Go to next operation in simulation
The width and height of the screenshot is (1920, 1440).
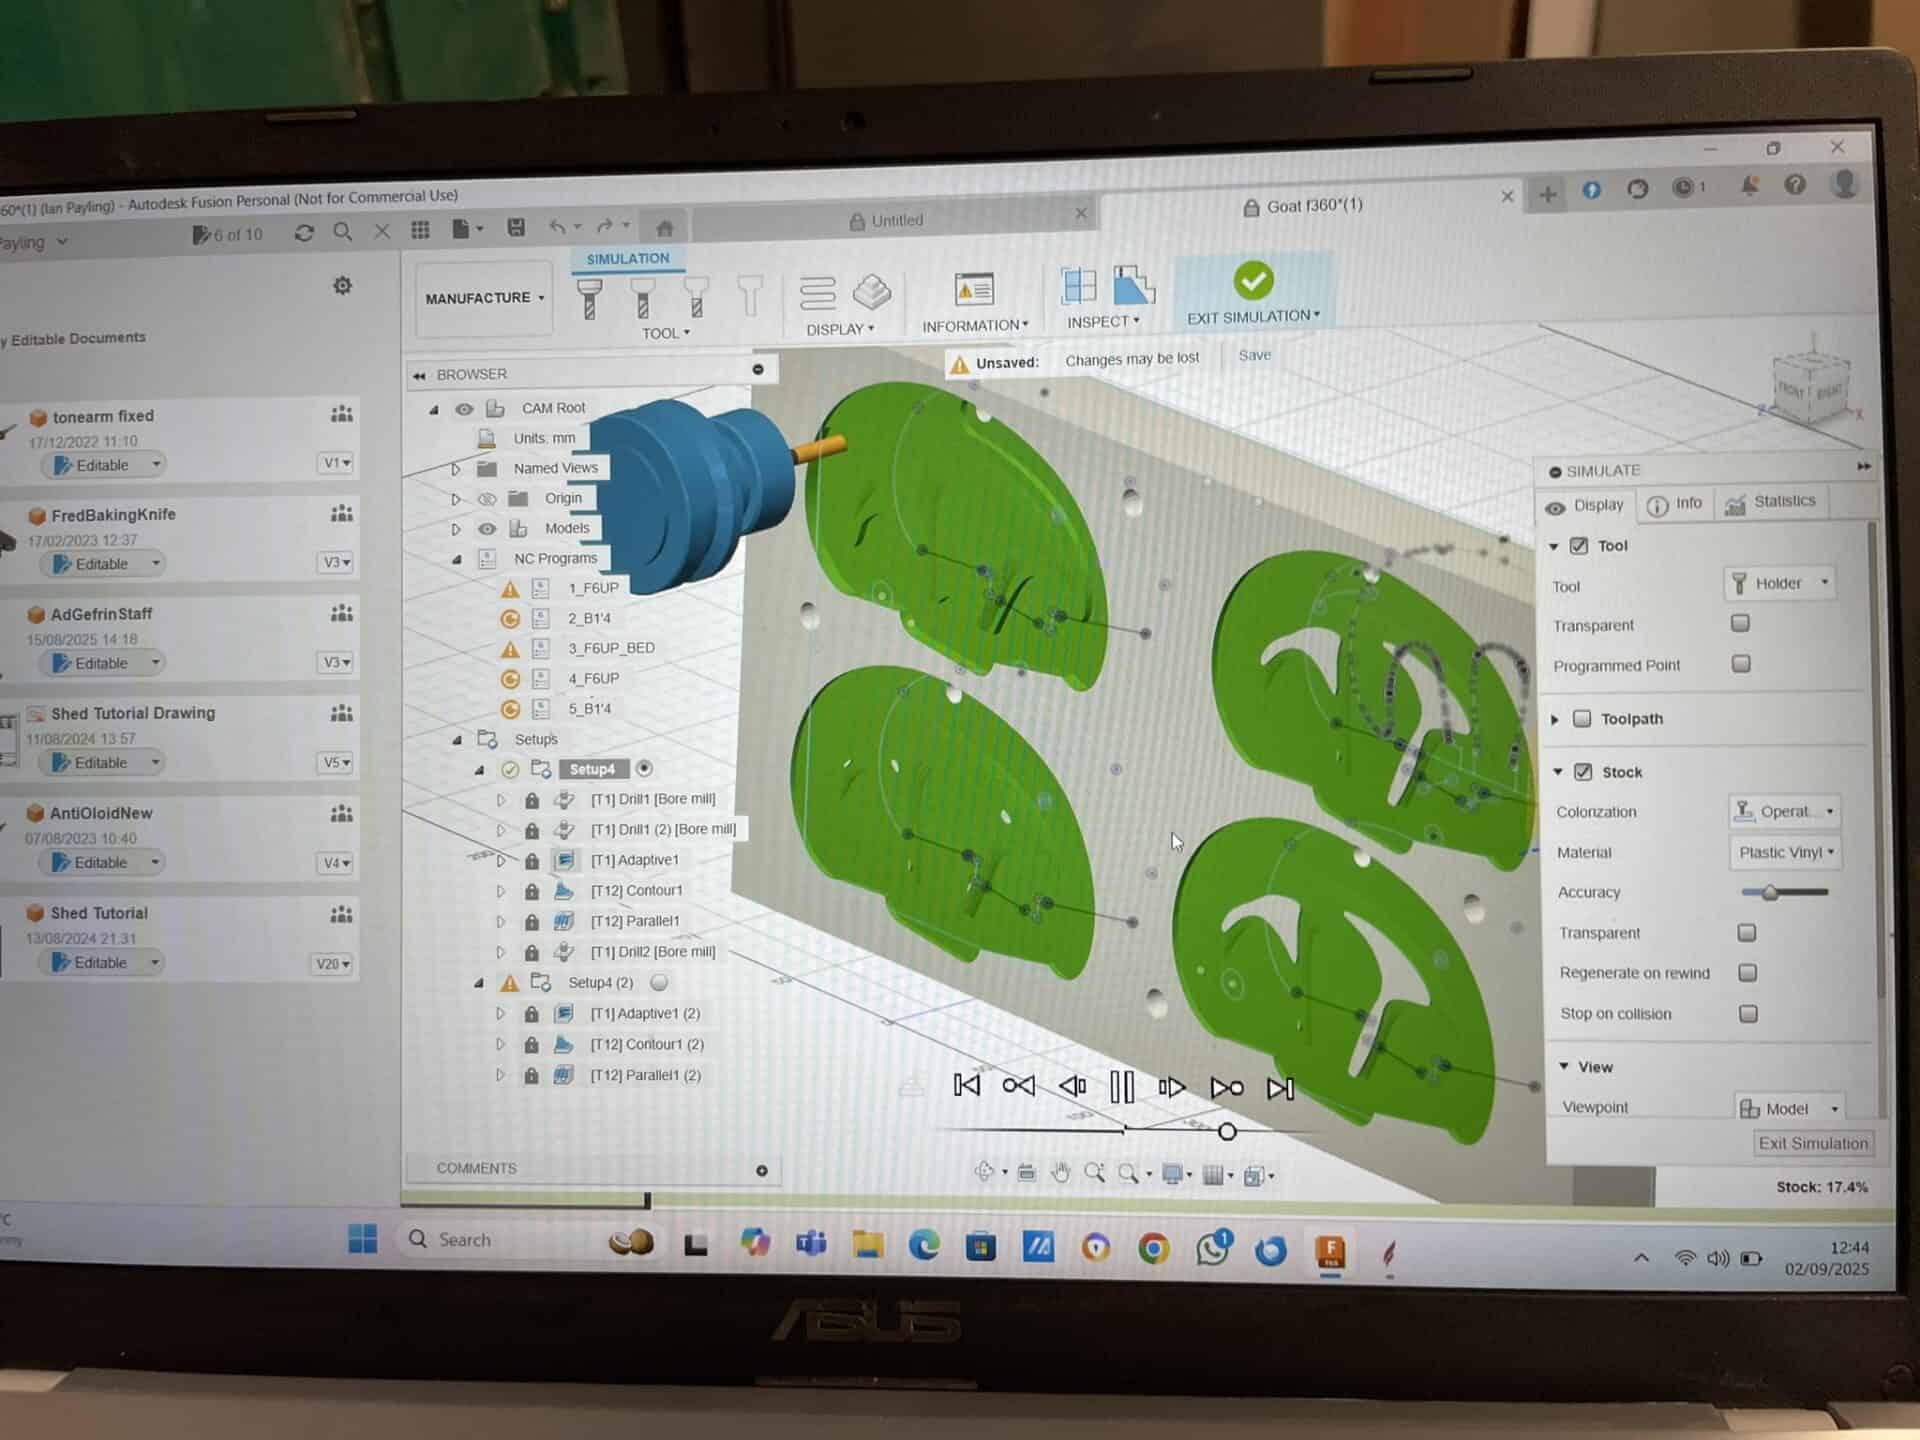(1227, 1088)
